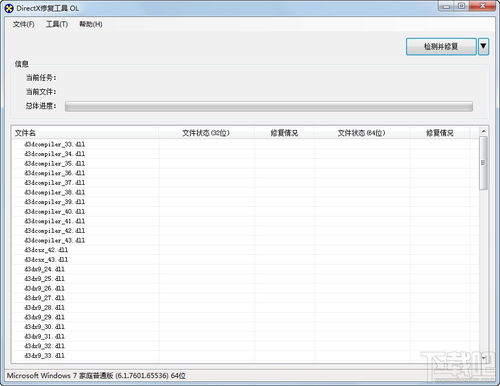Viewport: 500px width, 386px height.
Task: Open the 文件(F) menu
Action: click(x=24, y=24)
